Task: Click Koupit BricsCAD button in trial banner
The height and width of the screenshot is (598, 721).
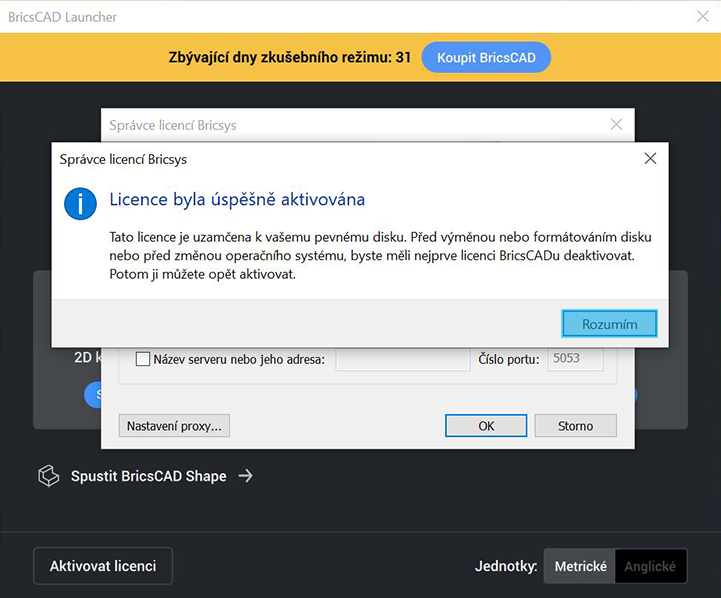Action: pyautogui.click(x=486, y=57)
